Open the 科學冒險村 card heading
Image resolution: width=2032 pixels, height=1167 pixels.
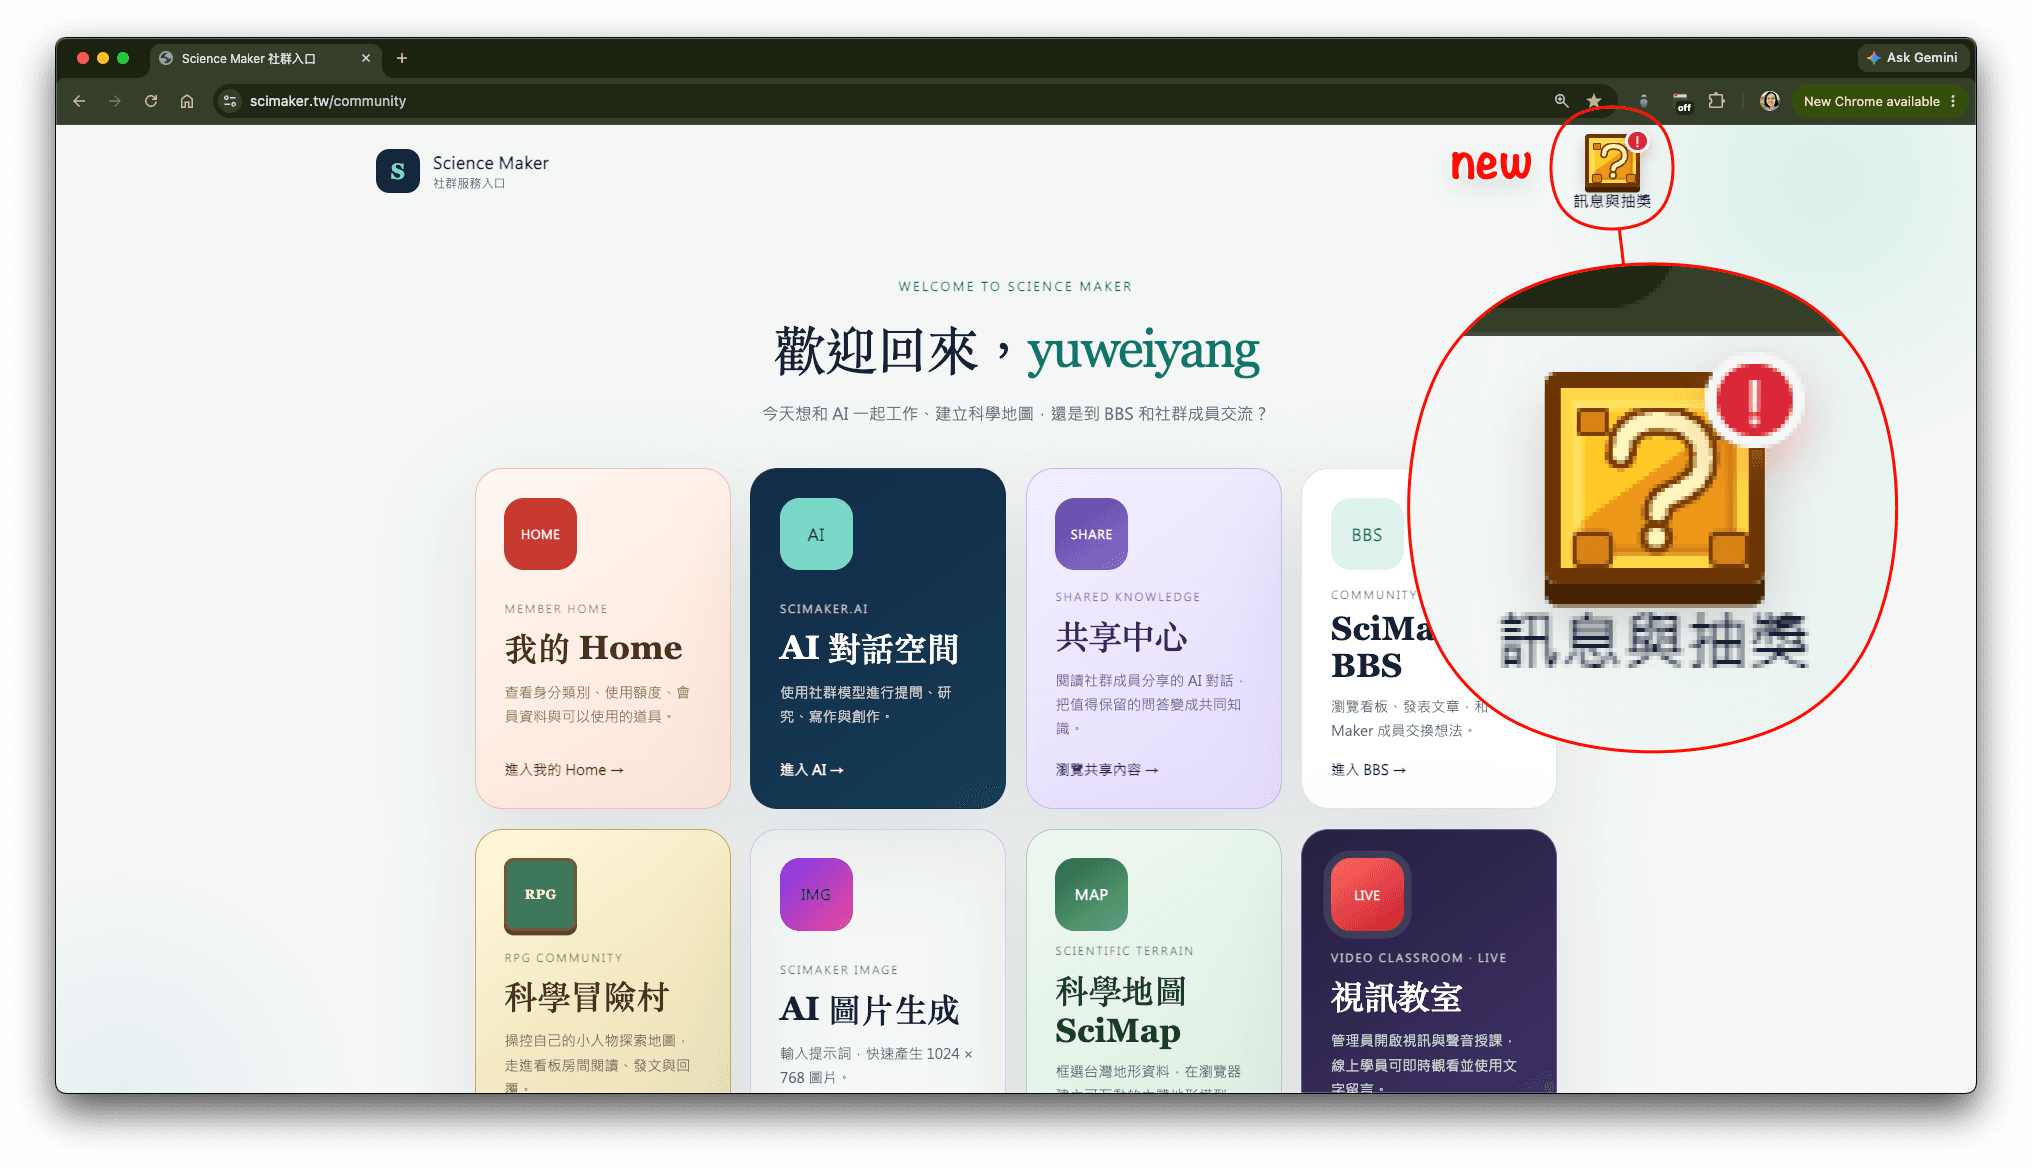click(587, 997)
